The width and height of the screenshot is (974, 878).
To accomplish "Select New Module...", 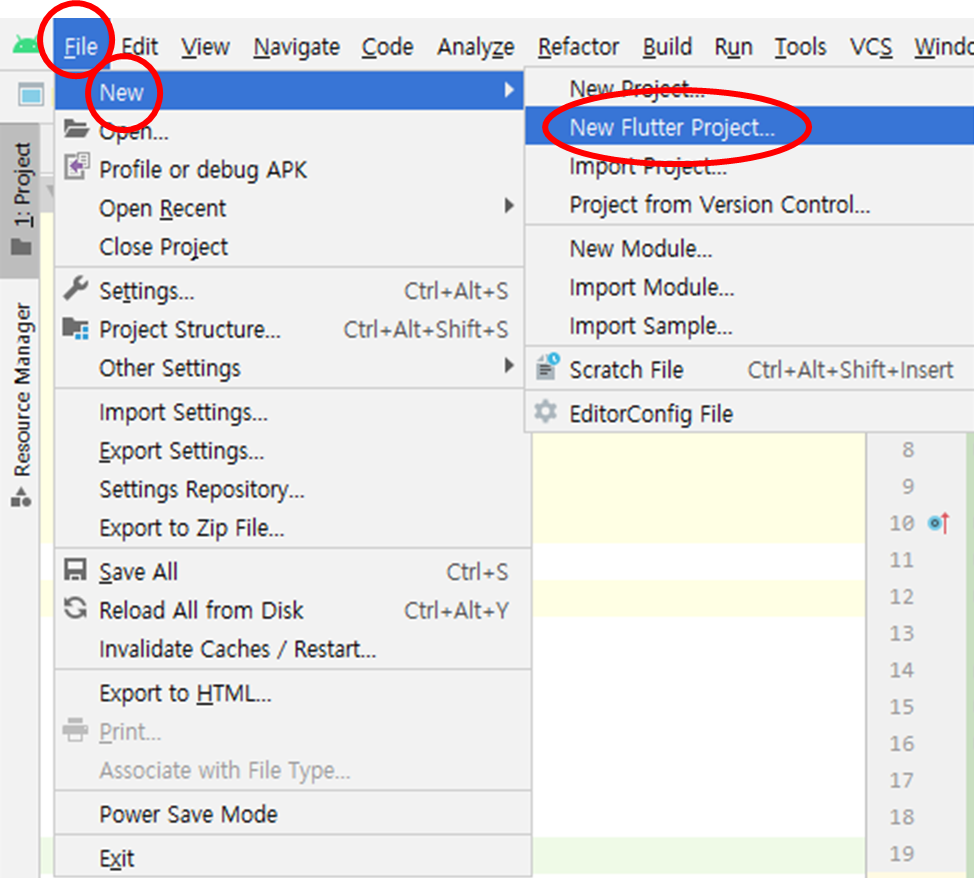I will coord(750,248).
